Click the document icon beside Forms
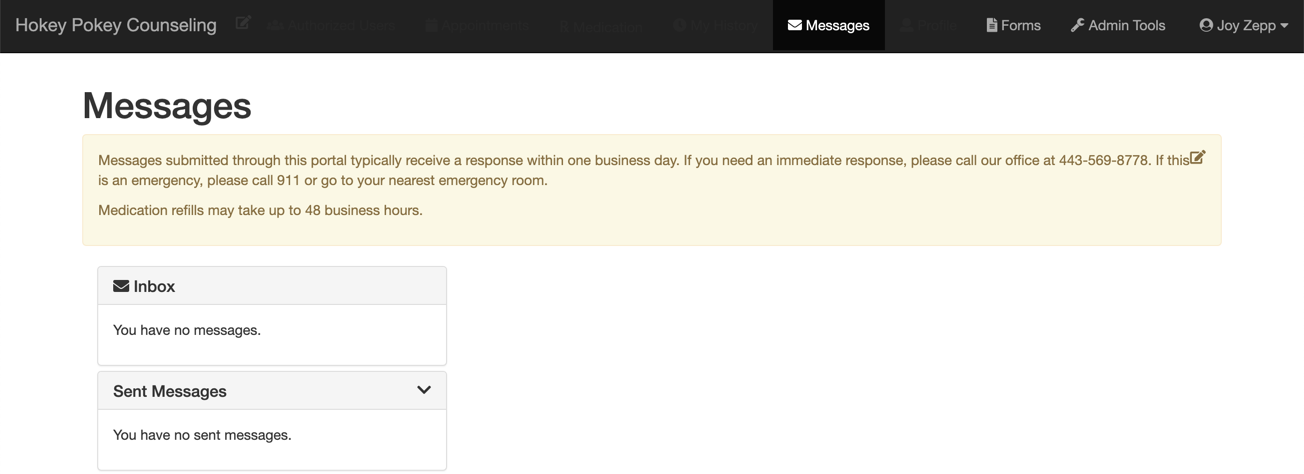1304x474 pixels. [992, 25]
